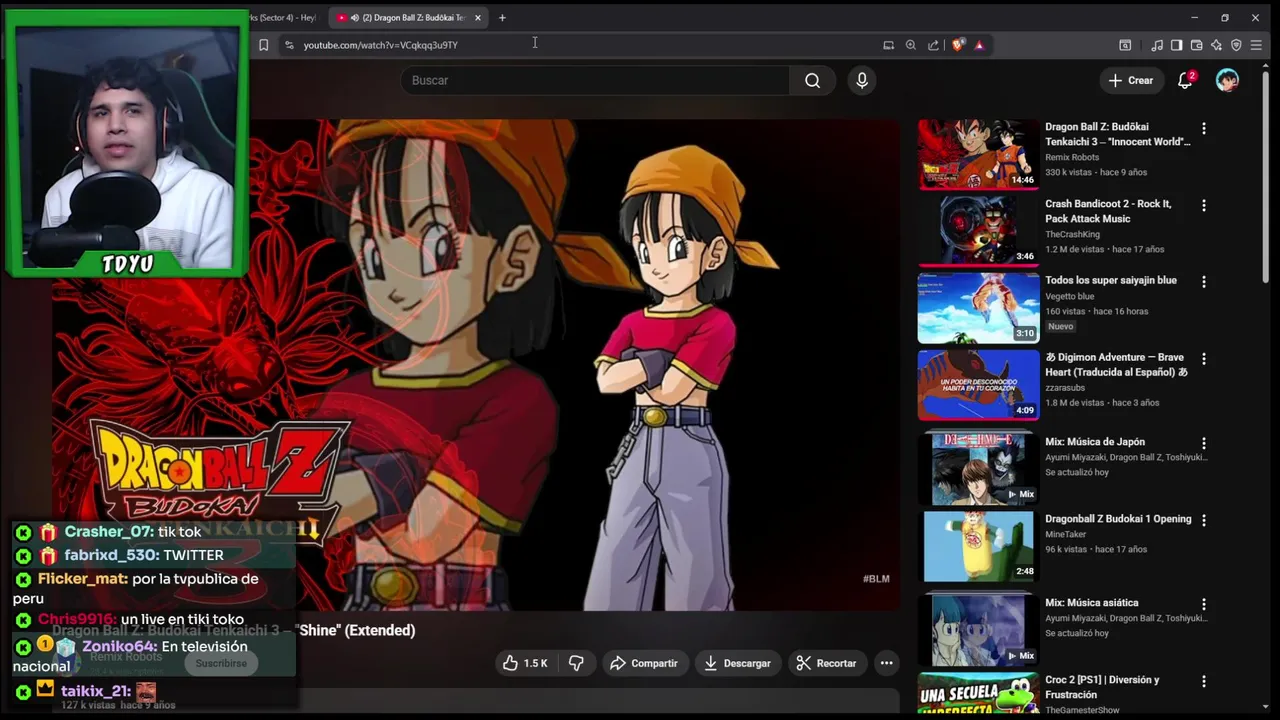The image size is (1280, 720).
Task: Click the Suscribirse subscribe button
Action: coord(221,663)
